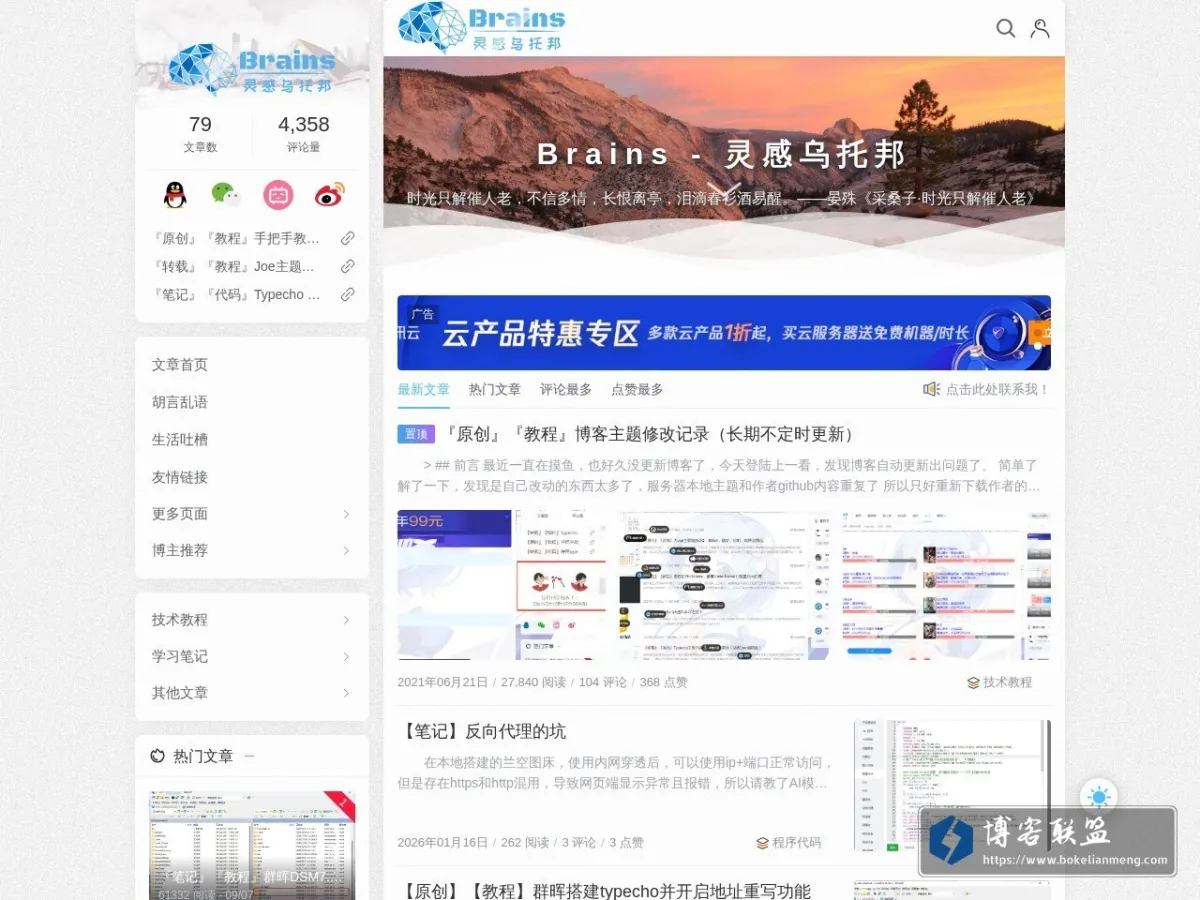Open 『笔记』『代码』Typecho sidebar link
The height and width of the screenshot is (900, 1200).
(x=236, y=294)
